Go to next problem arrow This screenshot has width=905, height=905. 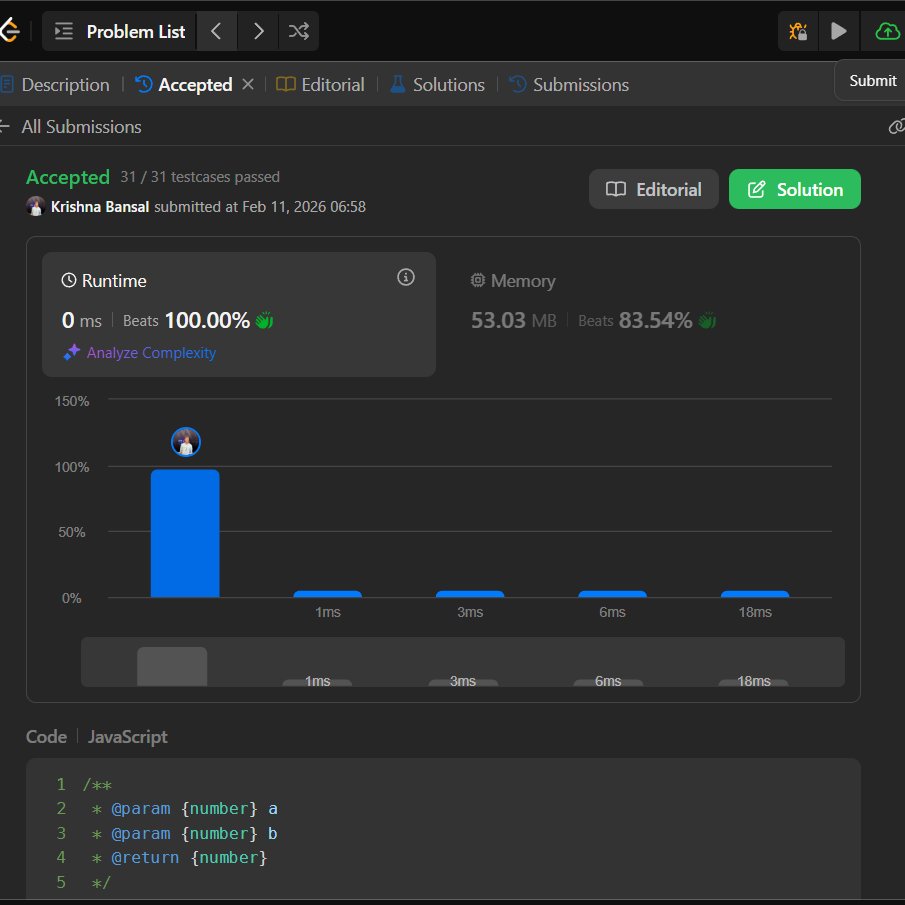(x=258, y=31)
